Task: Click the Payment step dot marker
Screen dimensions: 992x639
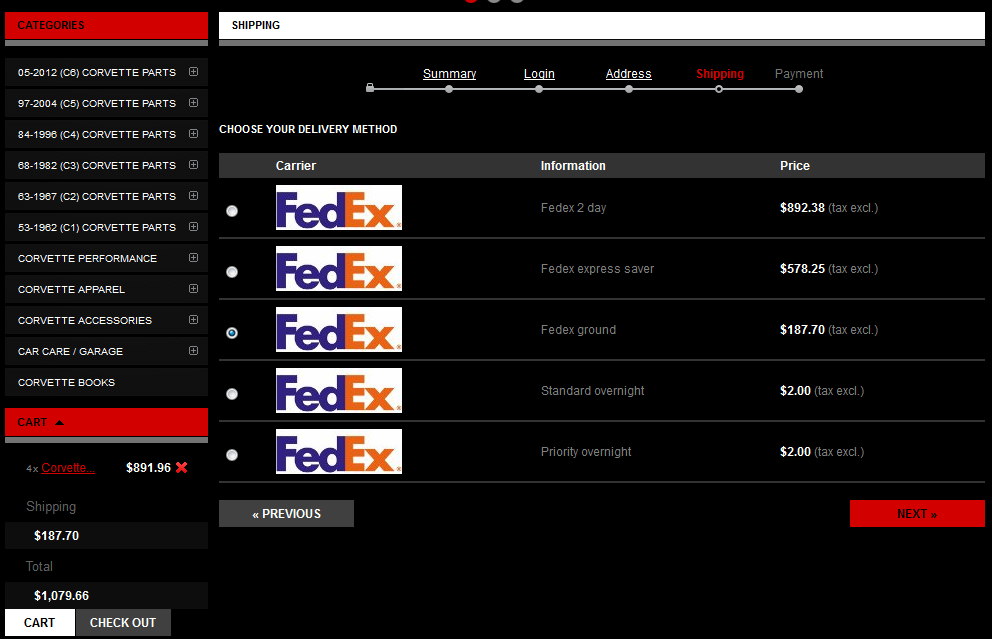Action: click(799, 89)
